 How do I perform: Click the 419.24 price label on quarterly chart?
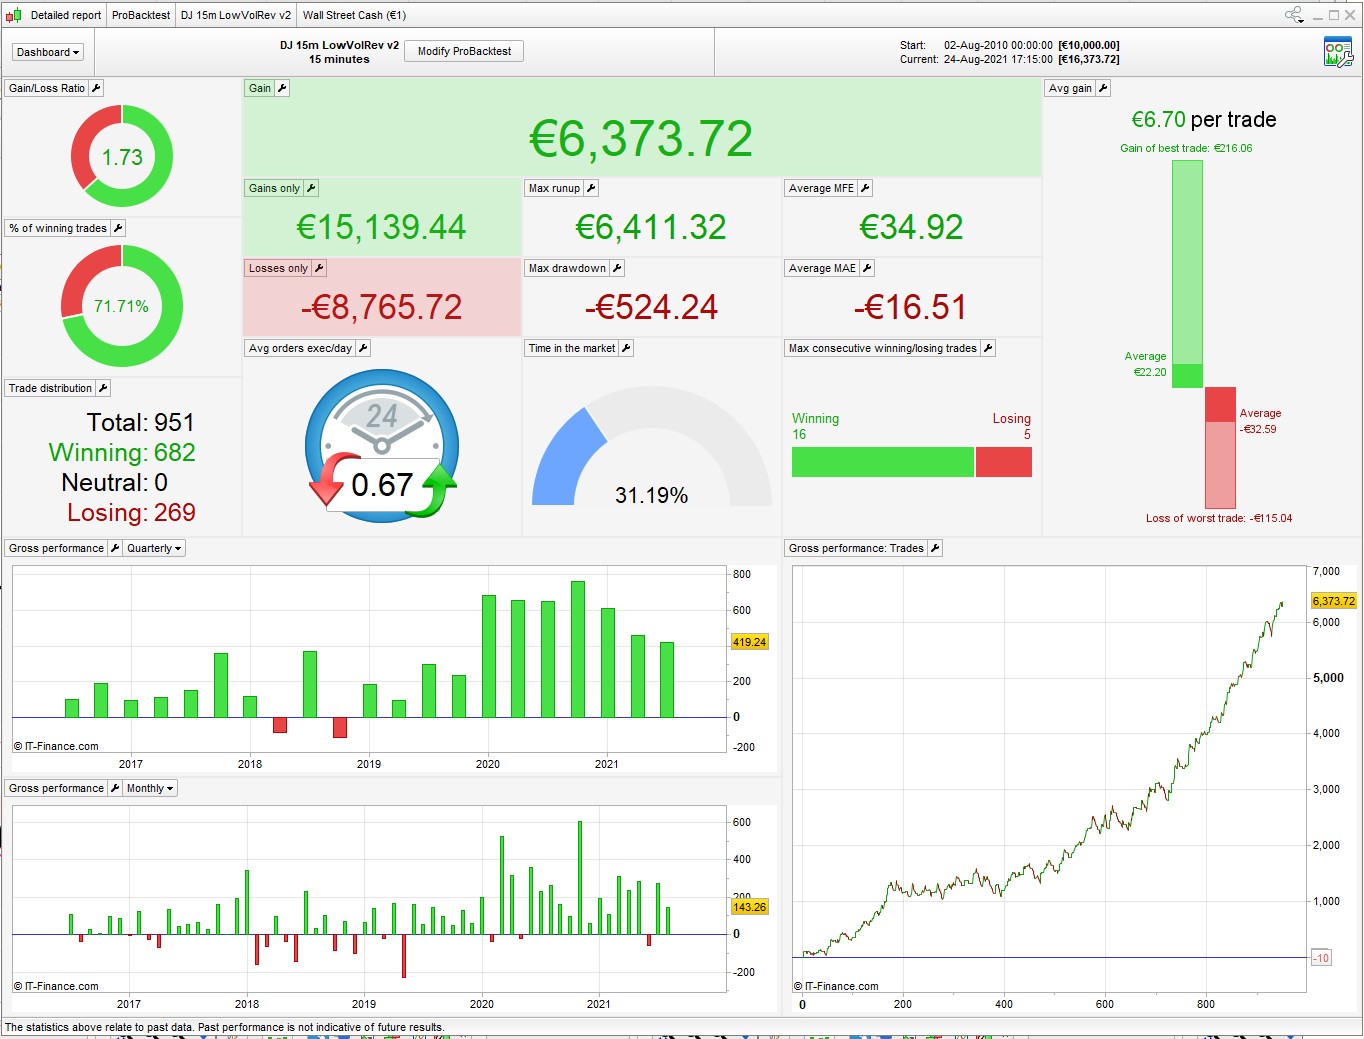[749, 642]
